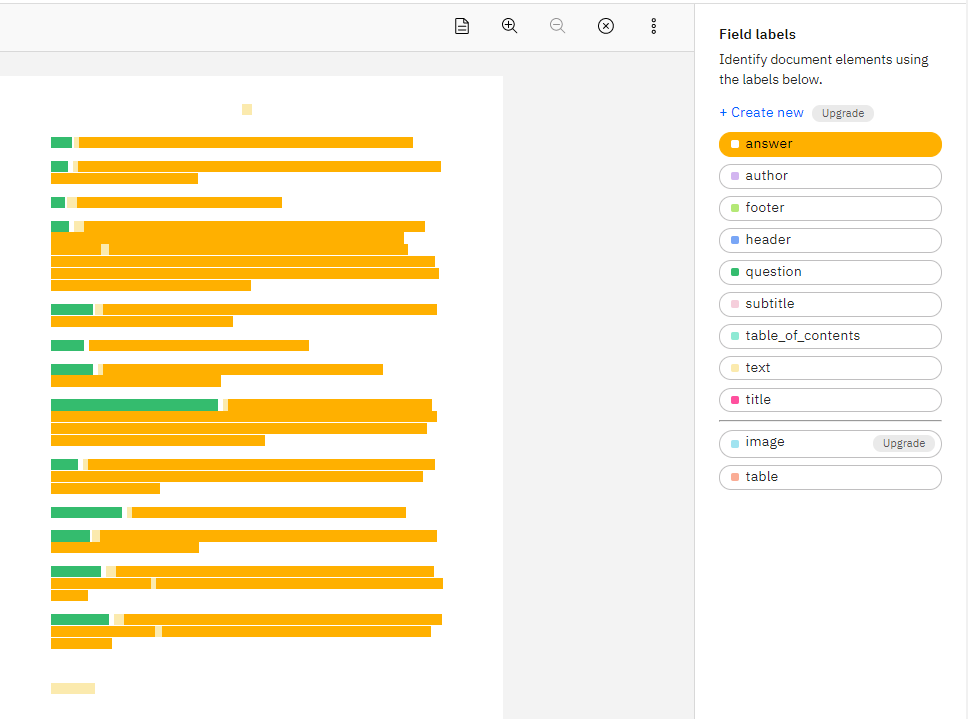
Task: Zoom out of the document
Action: (x=557, y=26)
